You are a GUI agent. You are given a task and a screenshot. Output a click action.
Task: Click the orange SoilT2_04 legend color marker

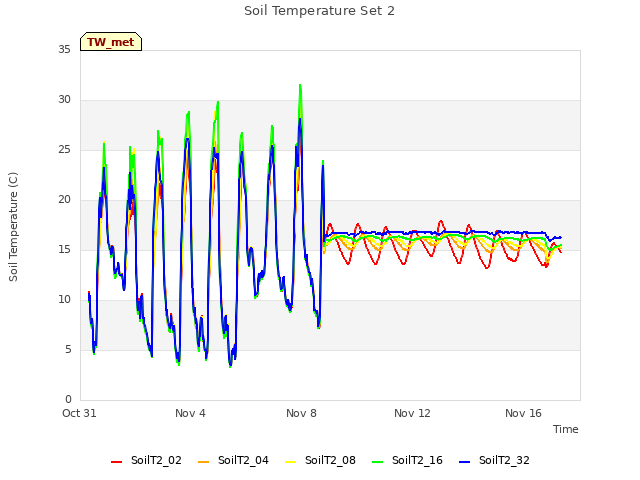coord(203,462)
